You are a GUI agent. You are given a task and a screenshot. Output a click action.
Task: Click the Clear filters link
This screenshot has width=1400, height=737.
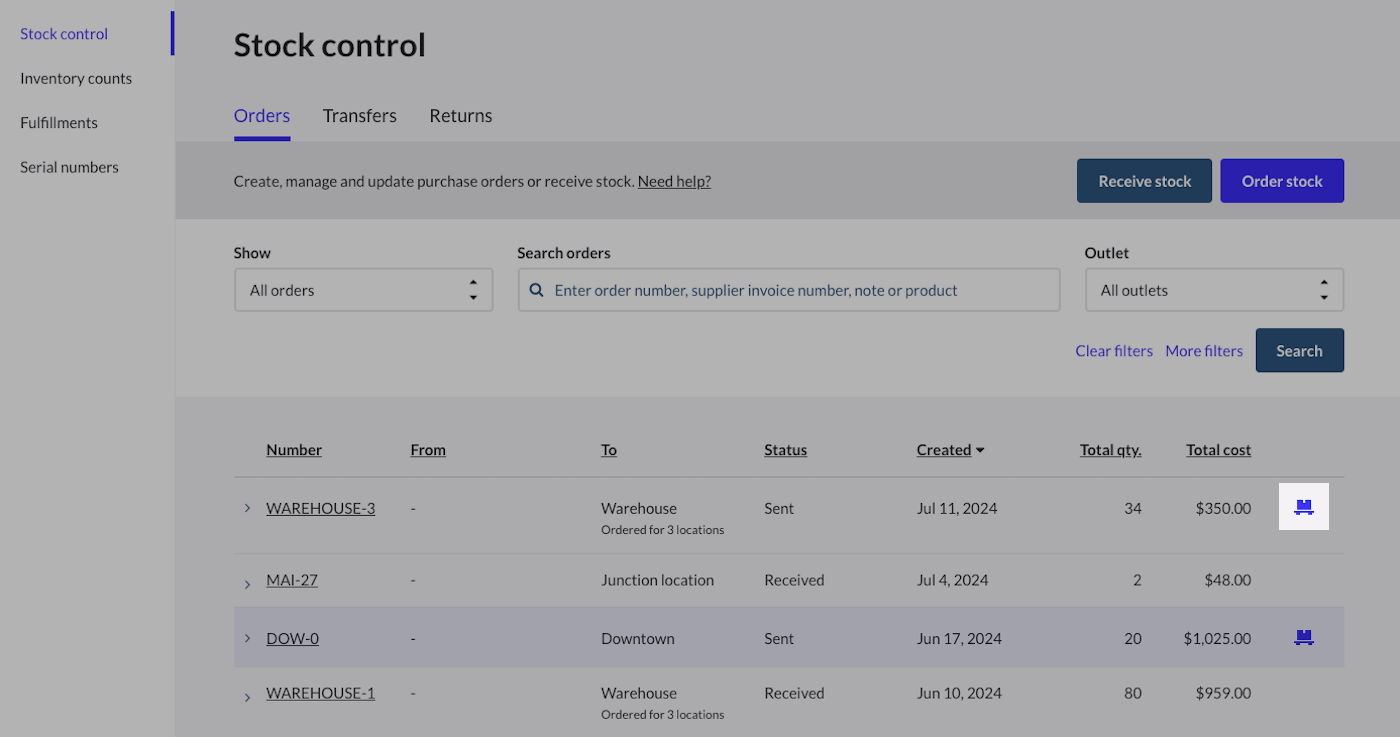[1114, 351]
